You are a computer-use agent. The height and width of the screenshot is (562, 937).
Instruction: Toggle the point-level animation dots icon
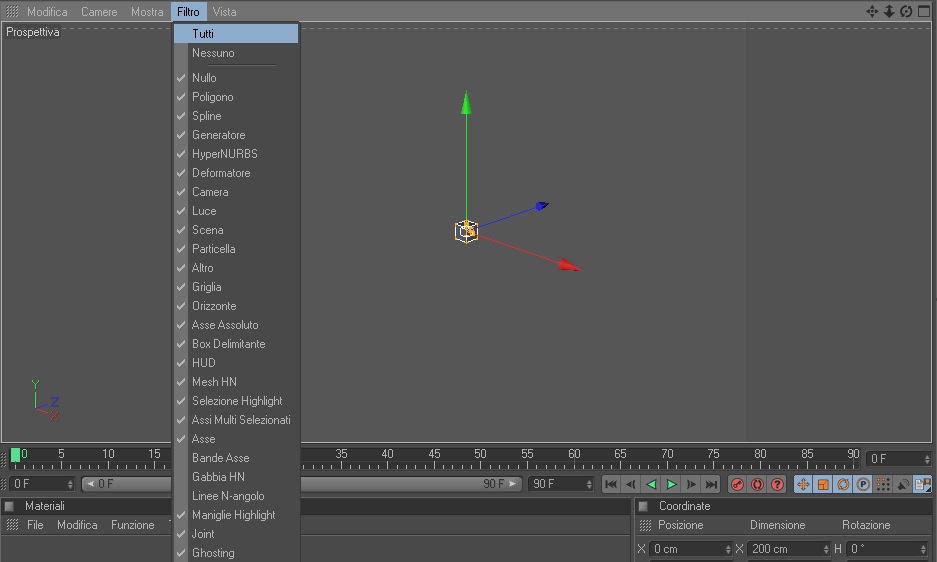(x=883, y=484)
